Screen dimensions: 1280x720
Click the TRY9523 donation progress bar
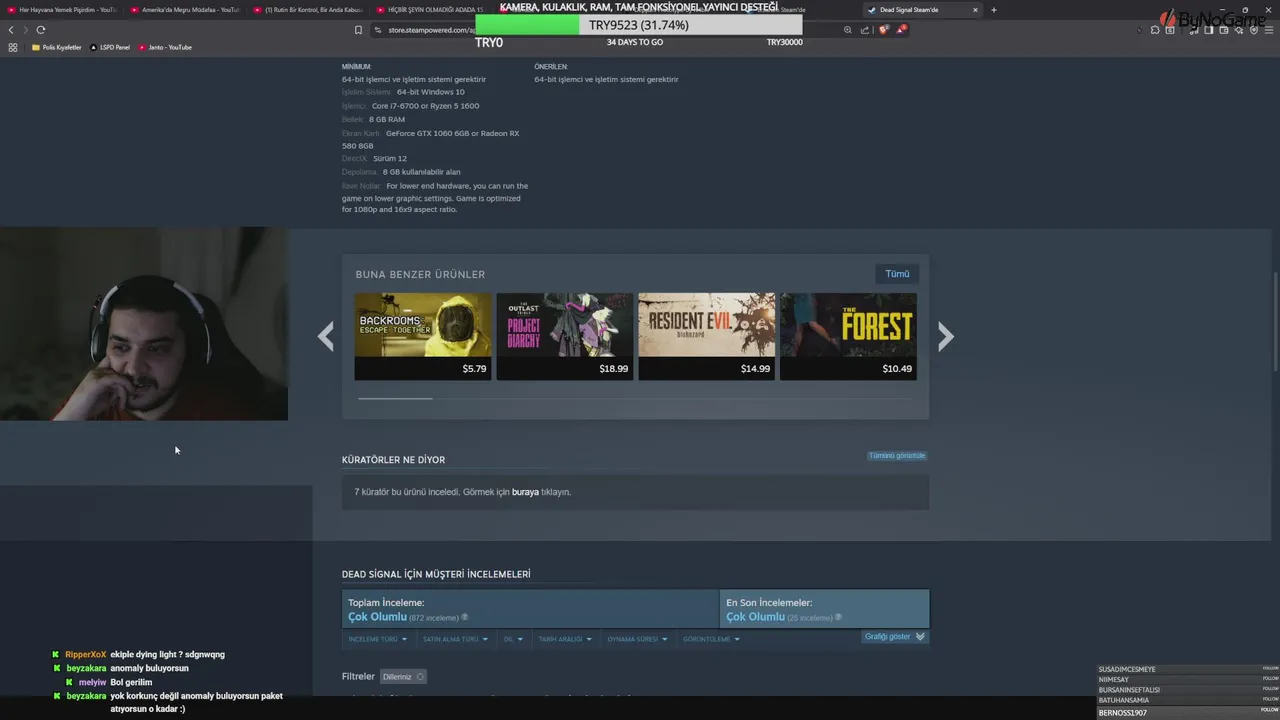[639, 25]
